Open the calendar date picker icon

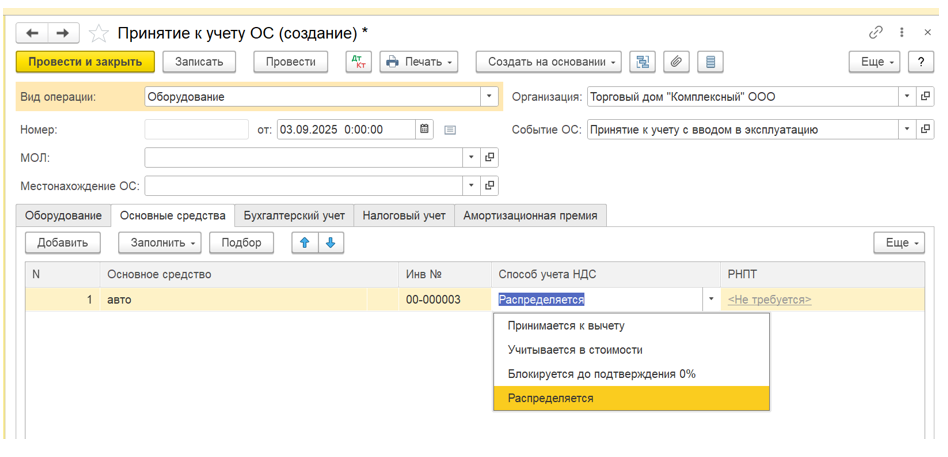(425, 129)
